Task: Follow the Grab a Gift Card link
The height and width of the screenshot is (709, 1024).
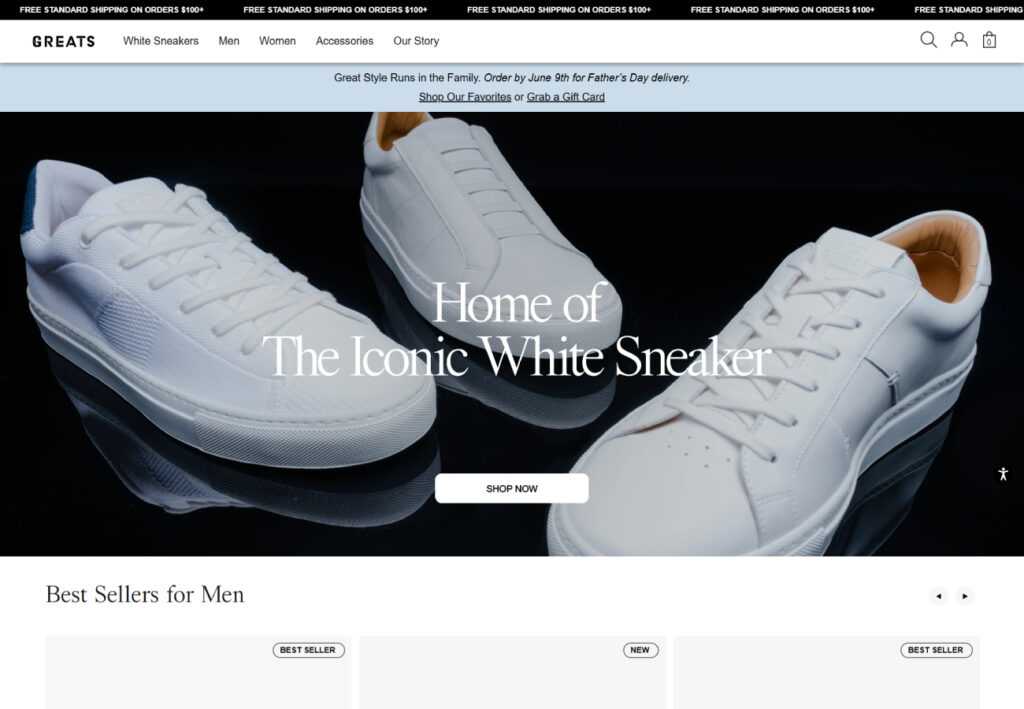Action: click(x=566, y=97)
